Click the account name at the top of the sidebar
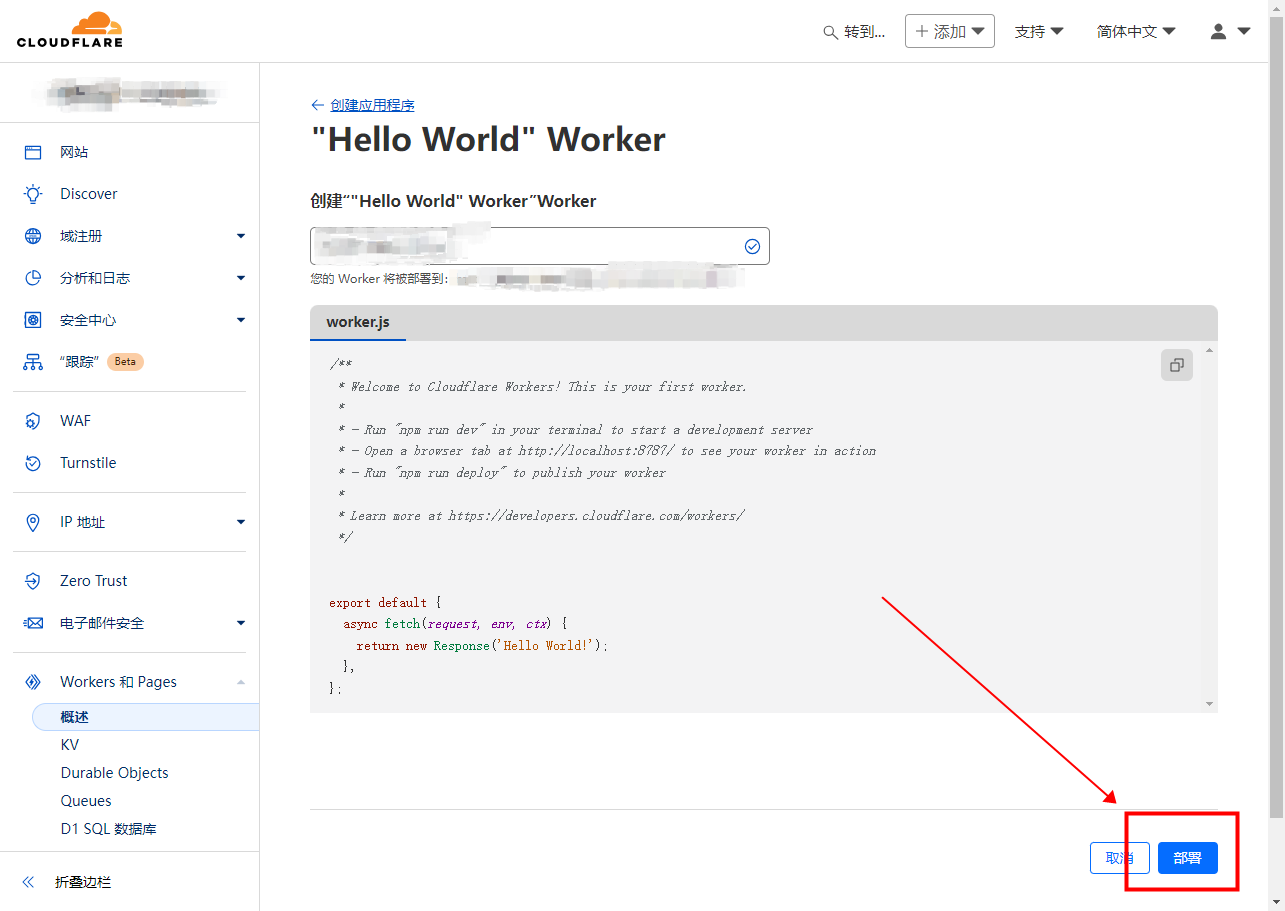Viewport: 1285px width, 911px height. click(130, 93)
